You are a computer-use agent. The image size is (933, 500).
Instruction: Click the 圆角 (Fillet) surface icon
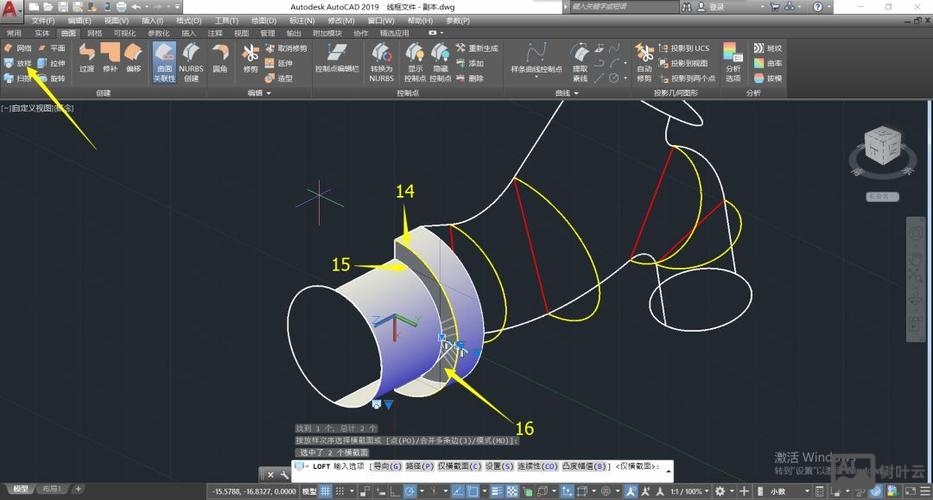coord(220,58)
